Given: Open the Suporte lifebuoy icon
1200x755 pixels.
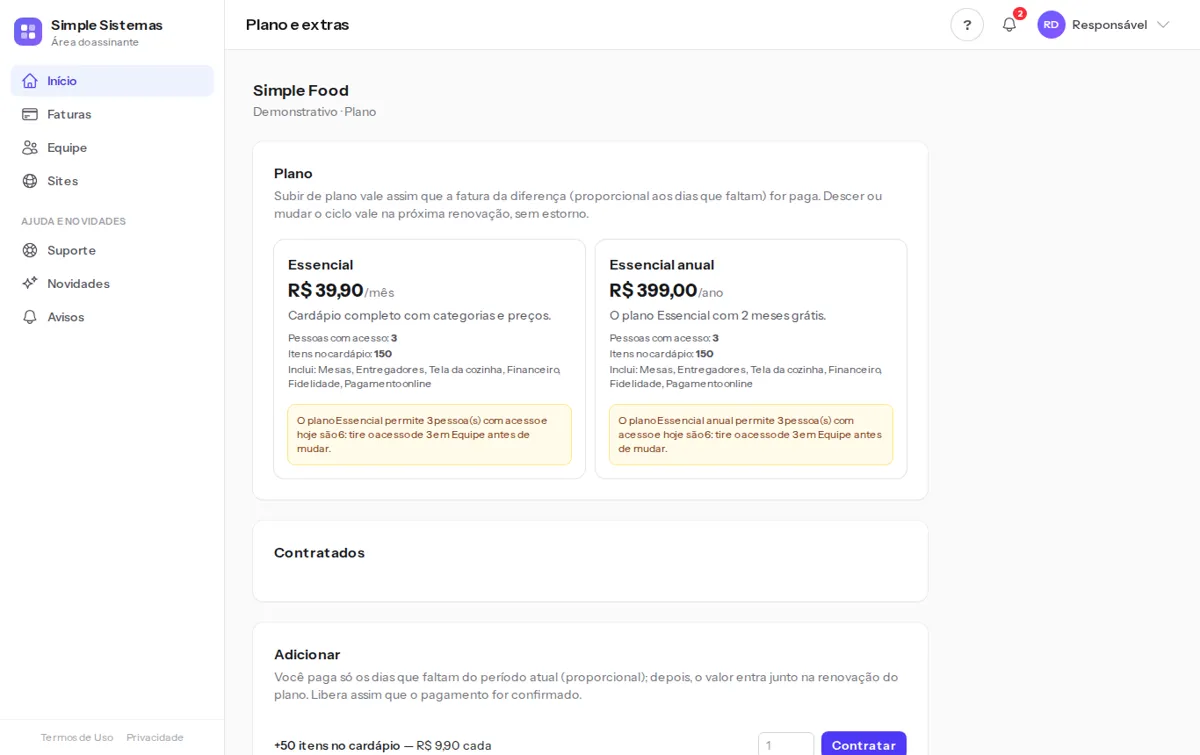Looking at the screenshot, I should pos(30,250).
